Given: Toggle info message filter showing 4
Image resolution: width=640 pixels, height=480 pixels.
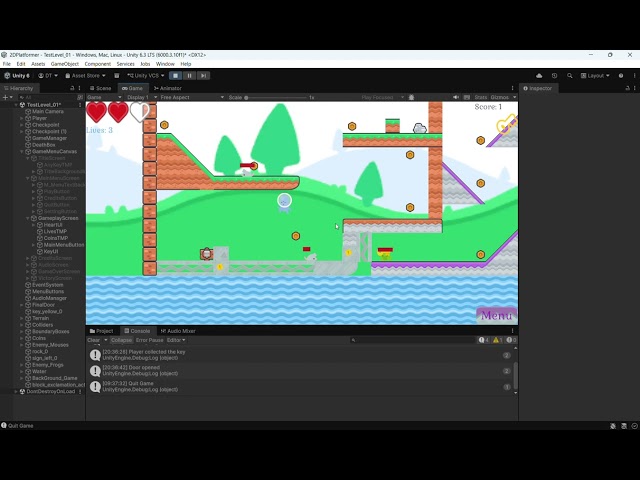Looking at the screenshot, I should (x=484, y=340).
